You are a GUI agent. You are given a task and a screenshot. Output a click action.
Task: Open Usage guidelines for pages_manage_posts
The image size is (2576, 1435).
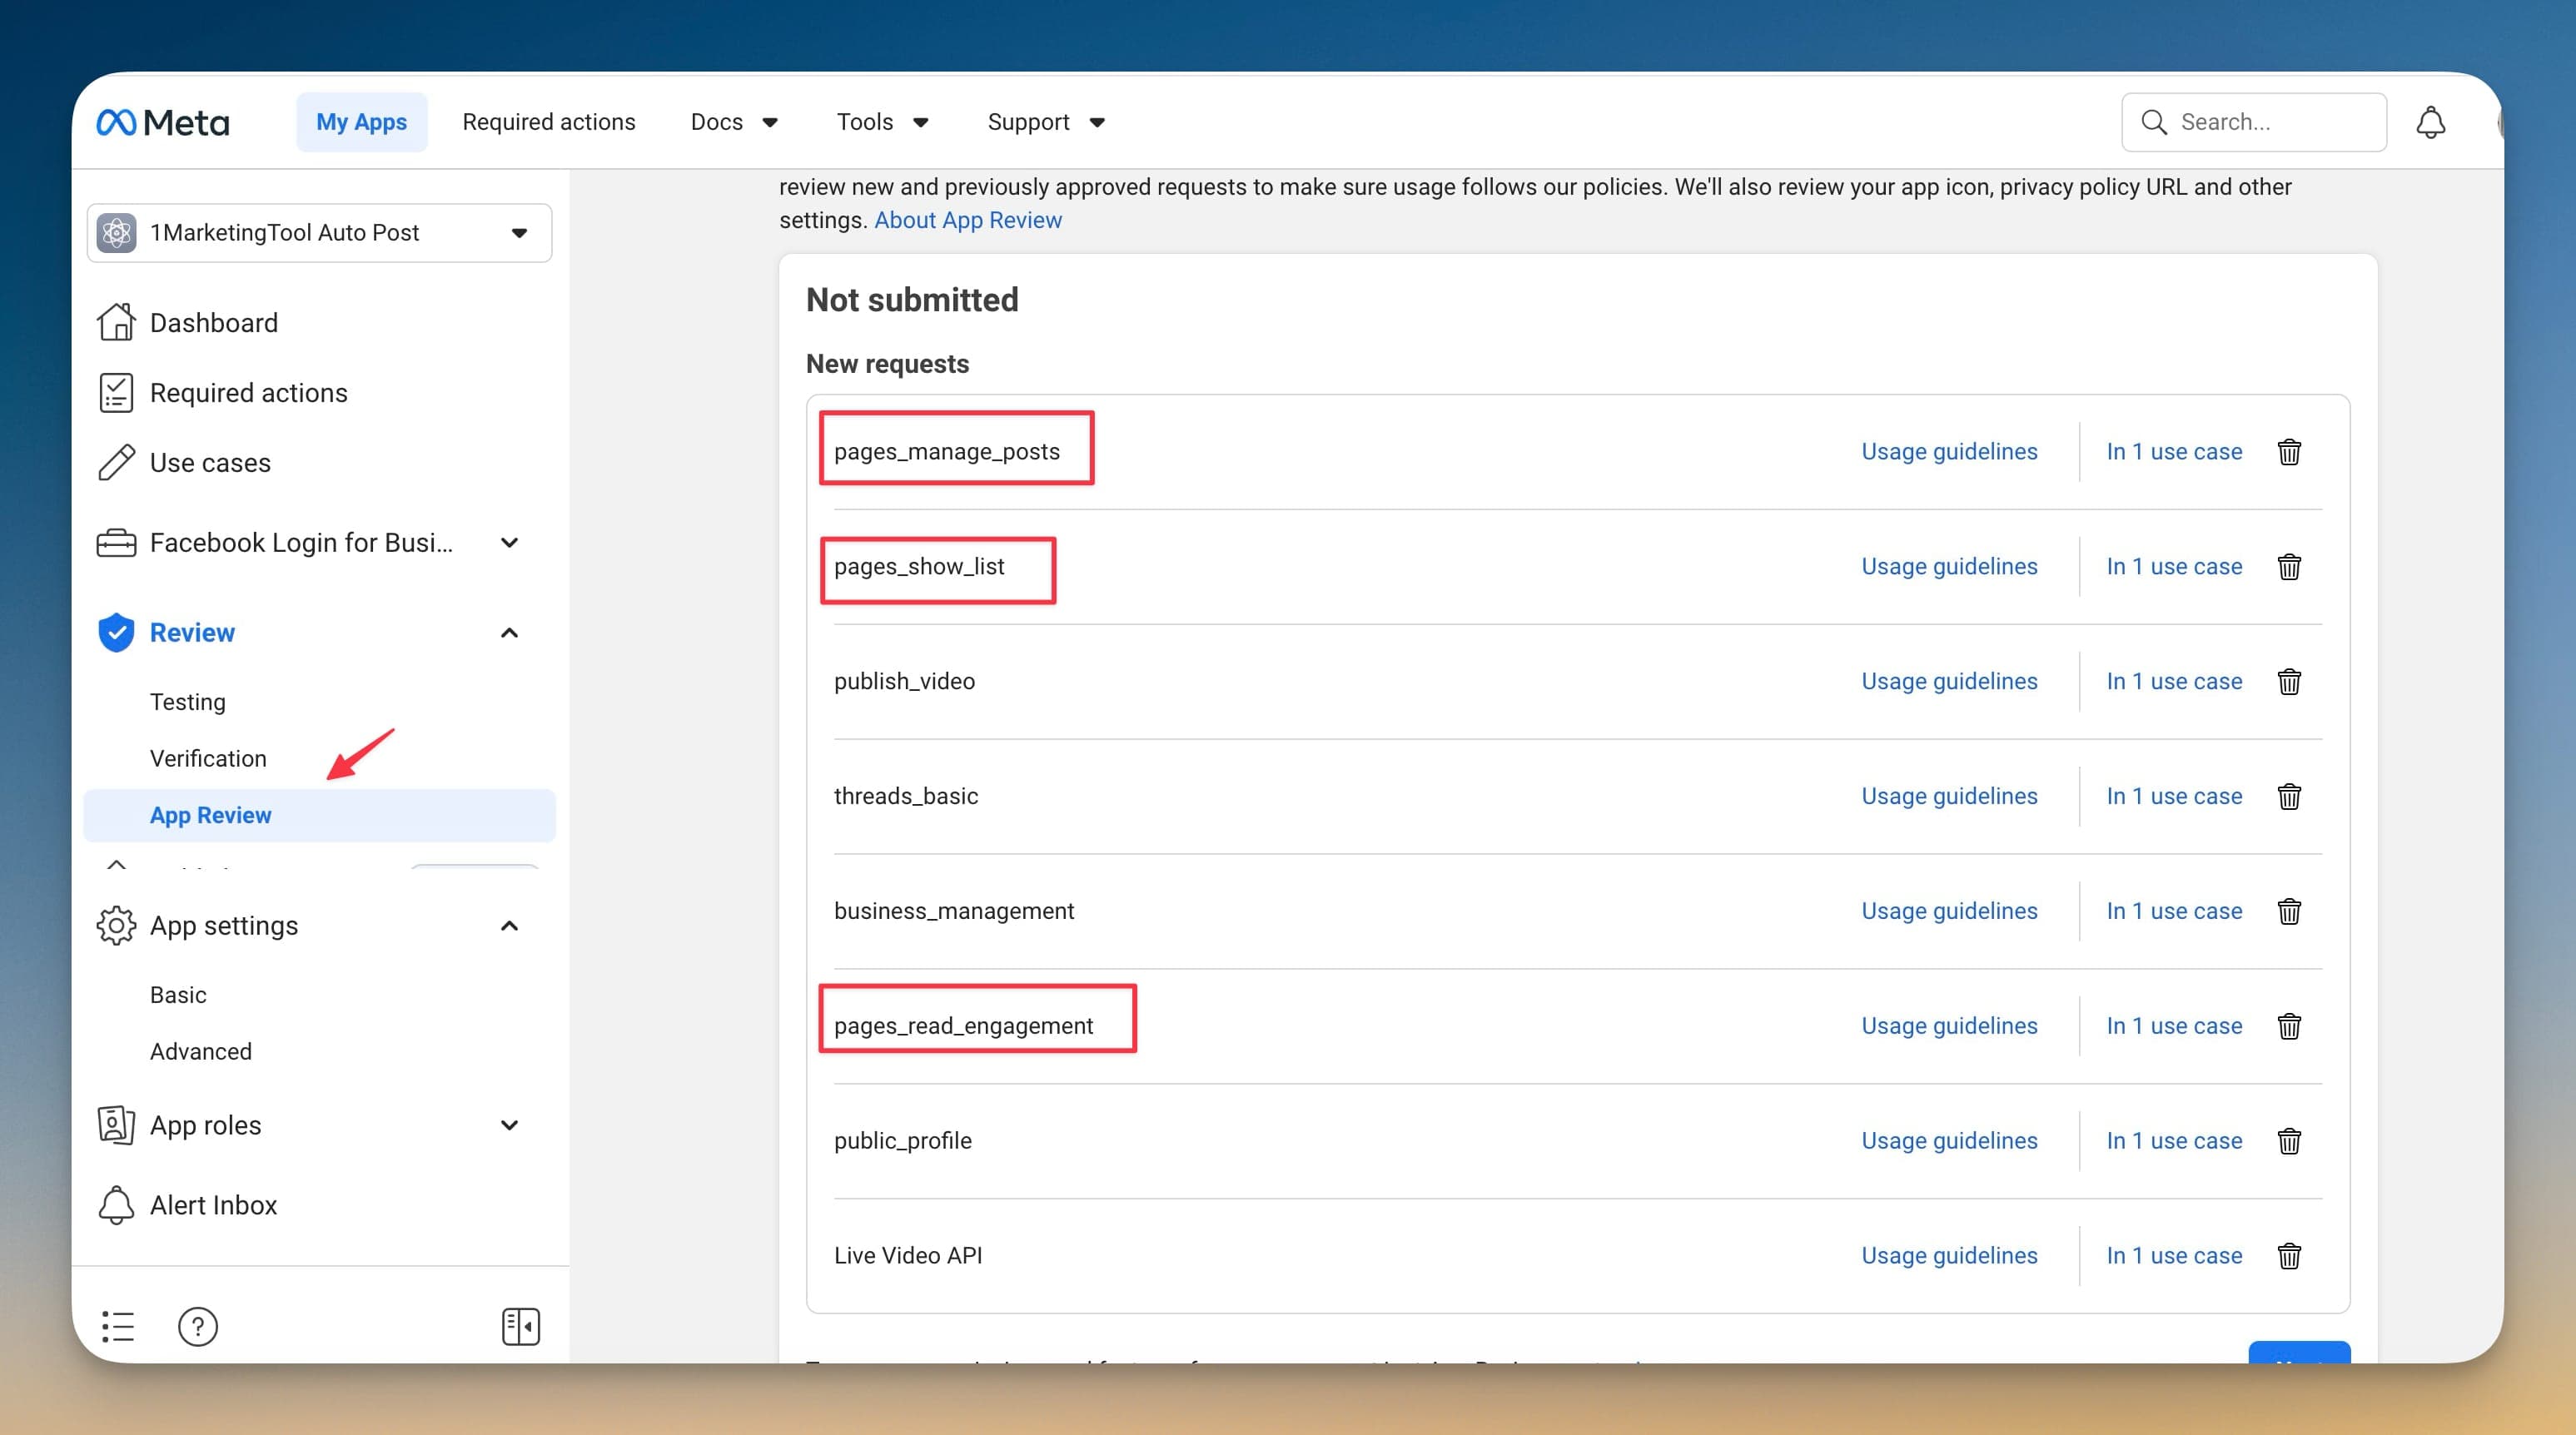(1949, 451)
